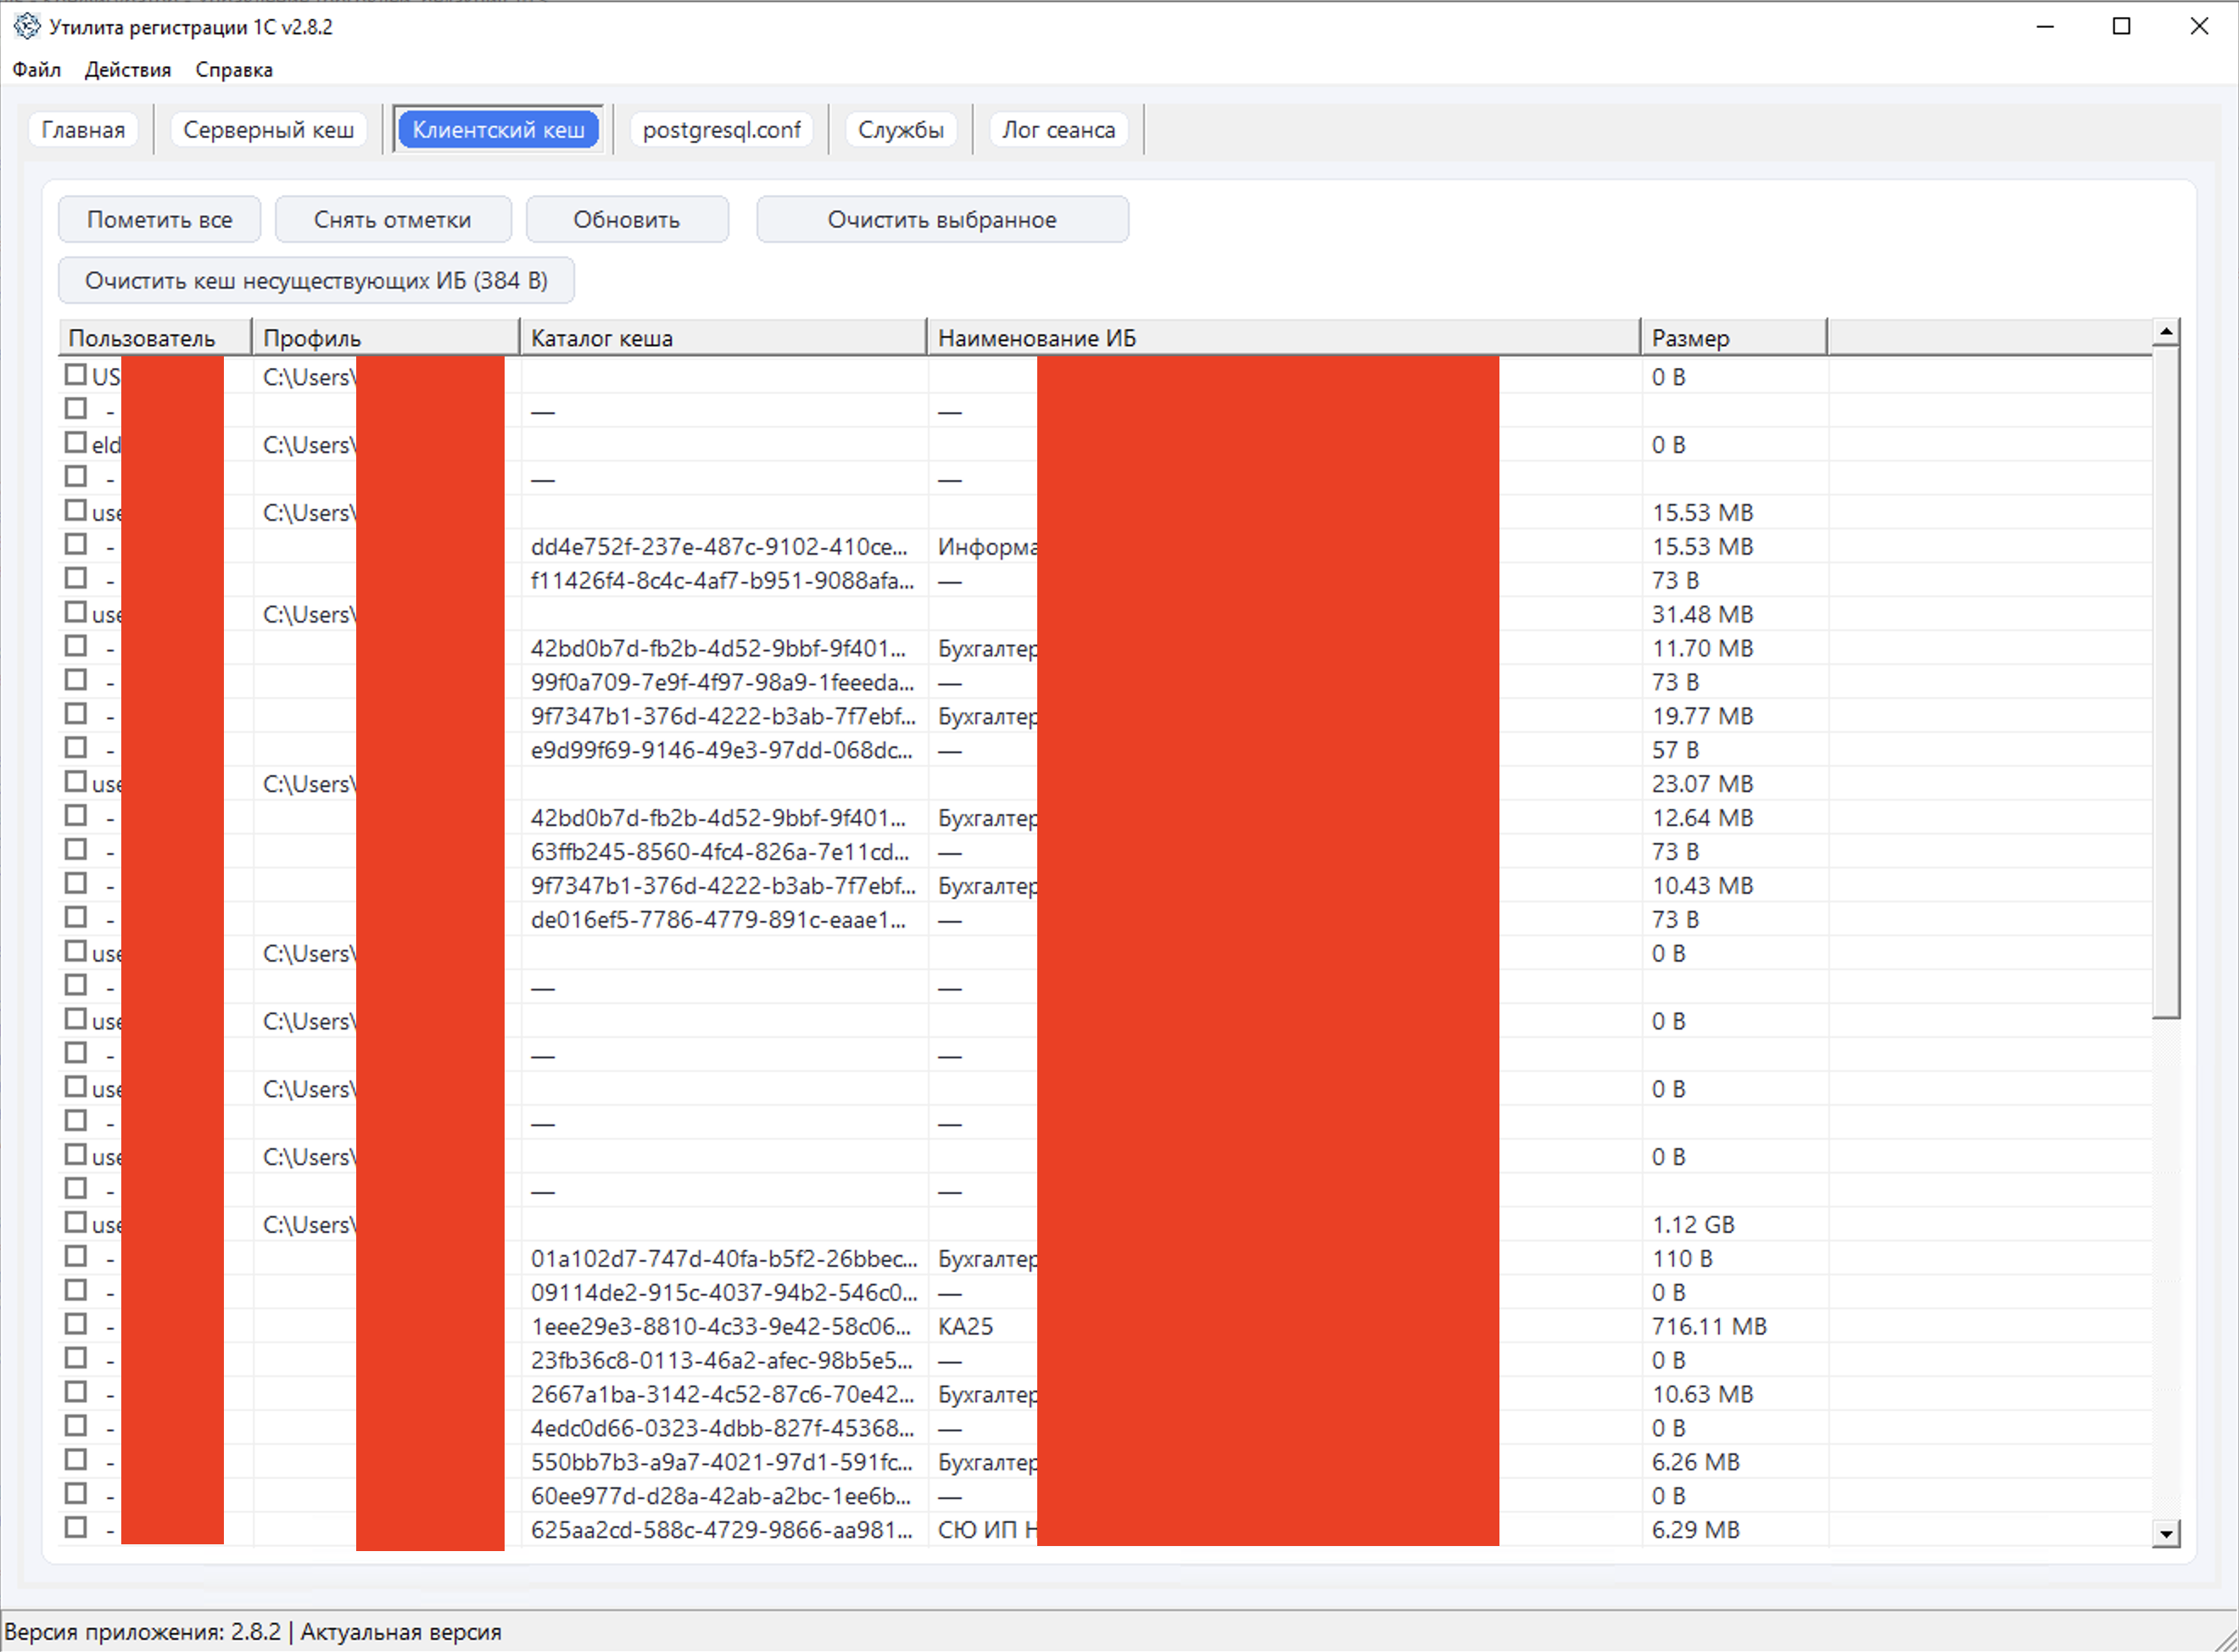
Task: Click the app icon in title bar
Action: (27, 26)
